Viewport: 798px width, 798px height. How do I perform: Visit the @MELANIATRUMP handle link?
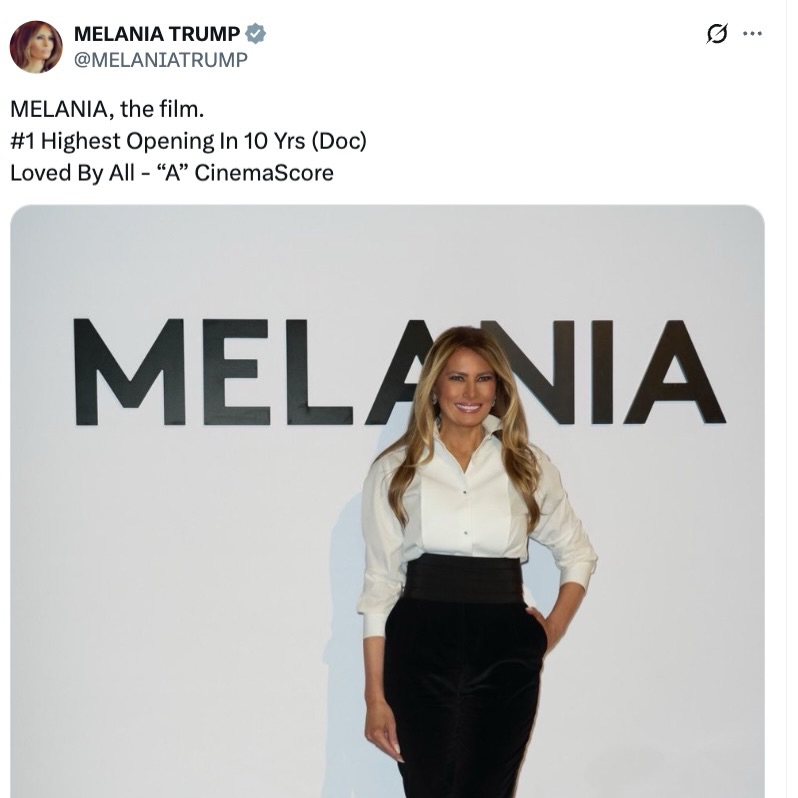(160, 59)
